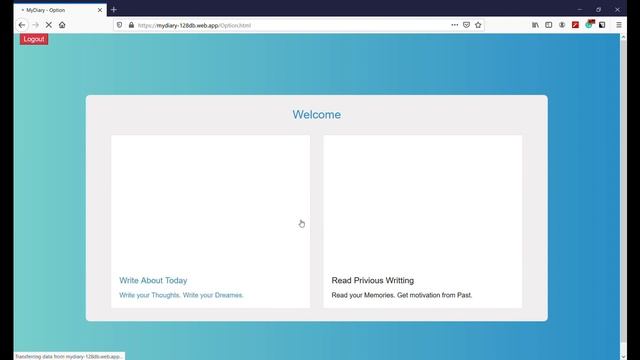Stop page loading with X button
640x360 pixels.
pyautogui.click(x=49, y=25)
